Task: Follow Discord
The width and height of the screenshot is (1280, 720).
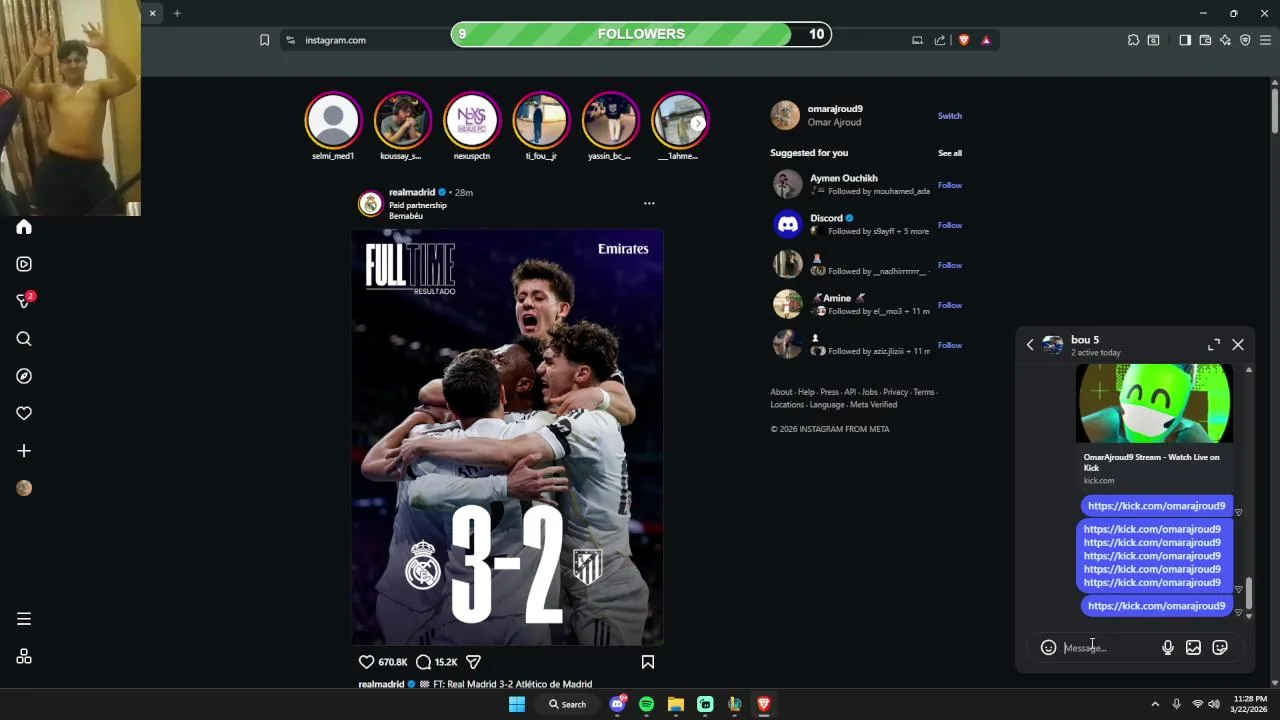Action: point(950,225)
